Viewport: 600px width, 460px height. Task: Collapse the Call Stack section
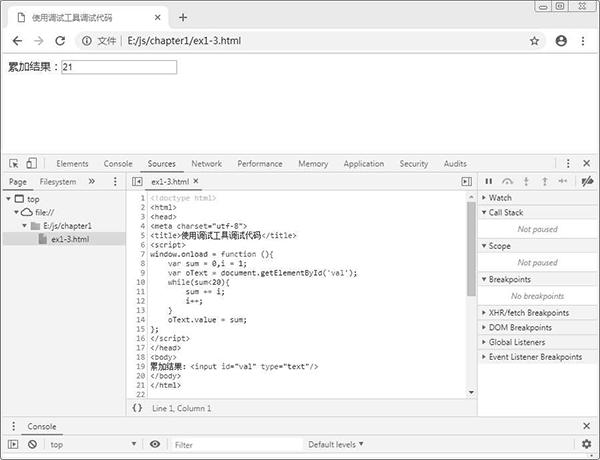[537, 212]
